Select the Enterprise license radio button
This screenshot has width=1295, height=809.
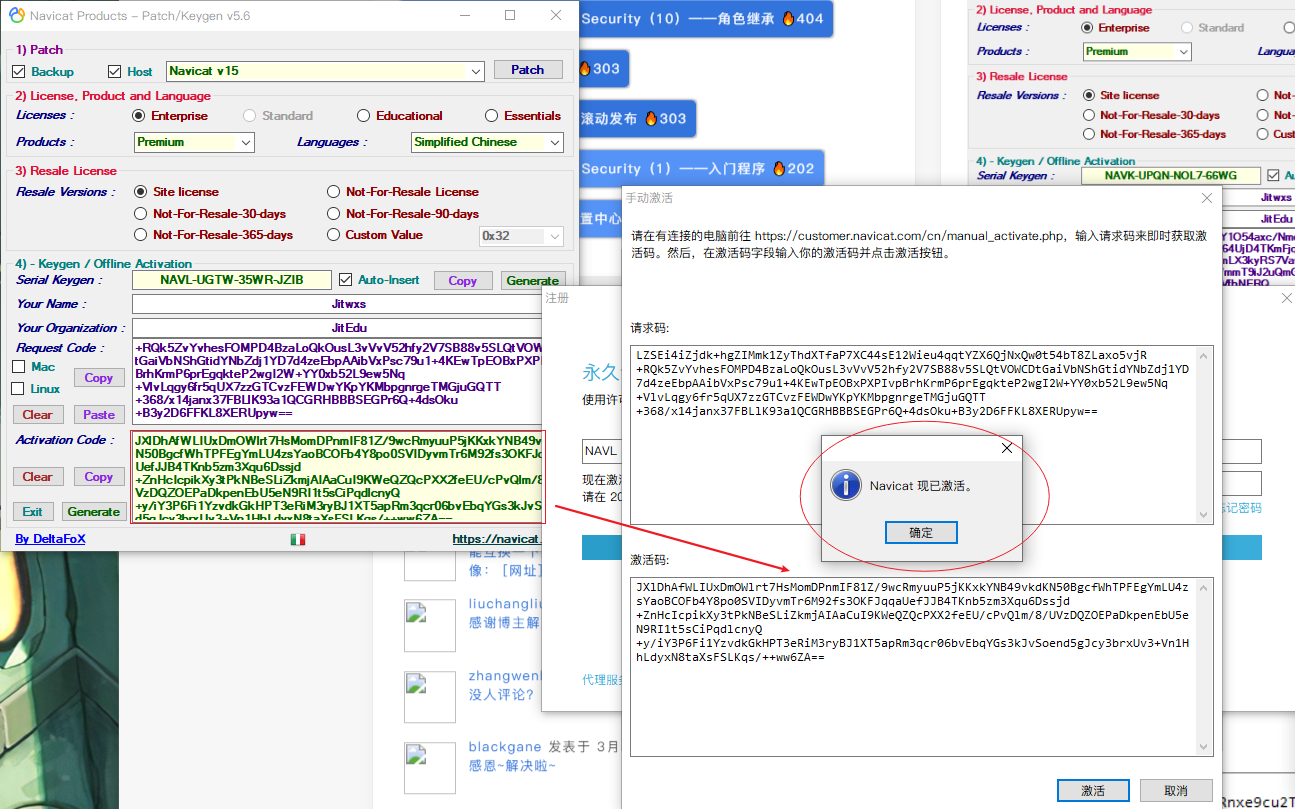pos(139,116)
